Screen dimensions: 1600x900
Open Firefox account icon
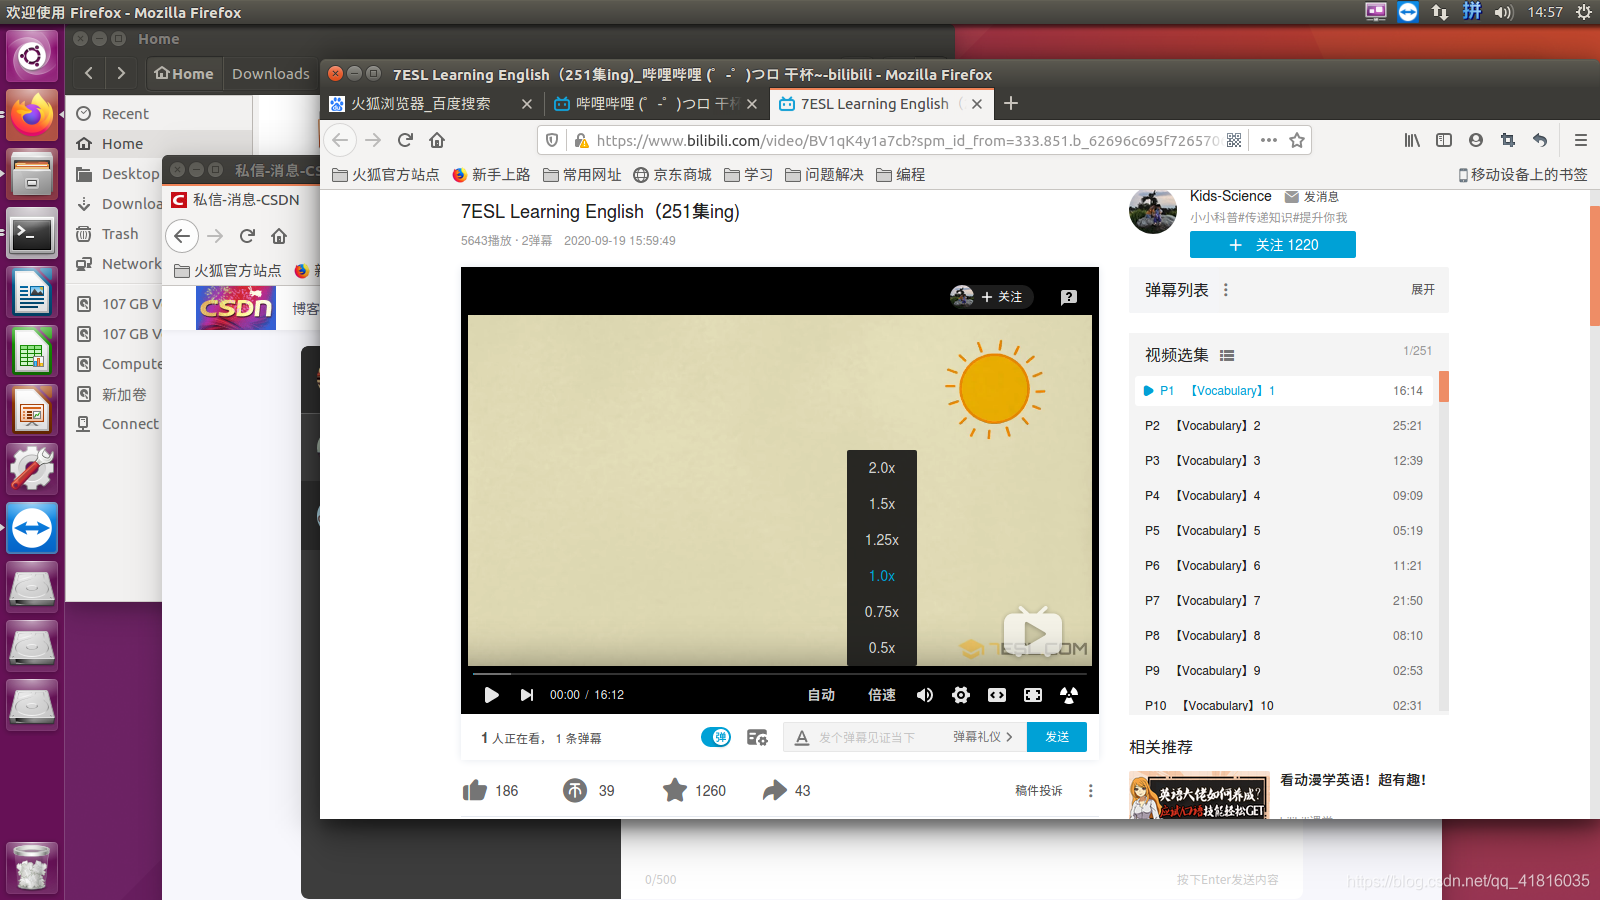pos(1476,140)
